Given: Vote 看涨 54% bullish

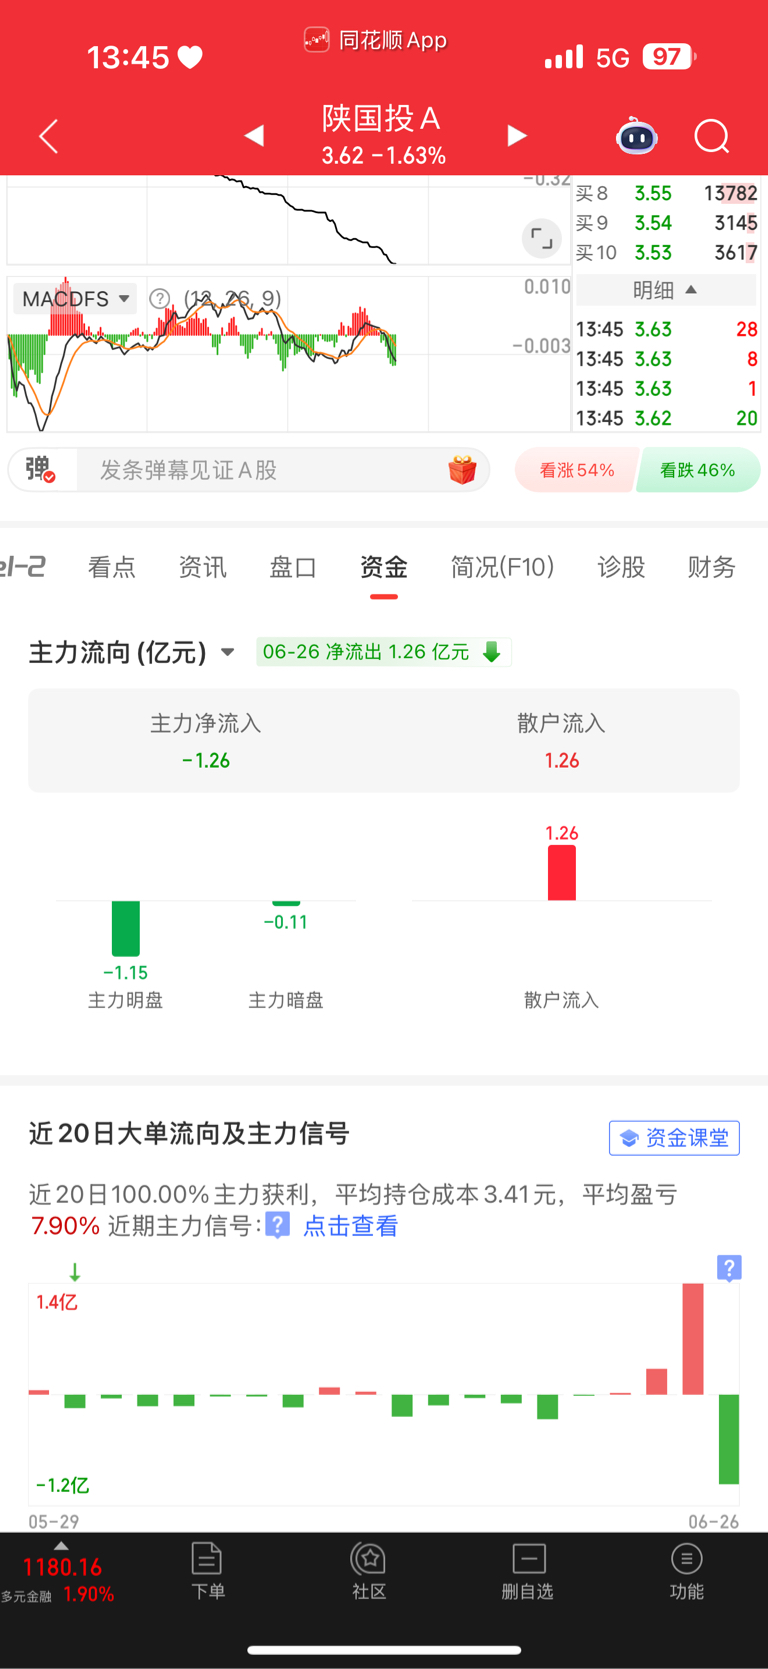Looking at the screenshot, I should (x=576, y=470).
